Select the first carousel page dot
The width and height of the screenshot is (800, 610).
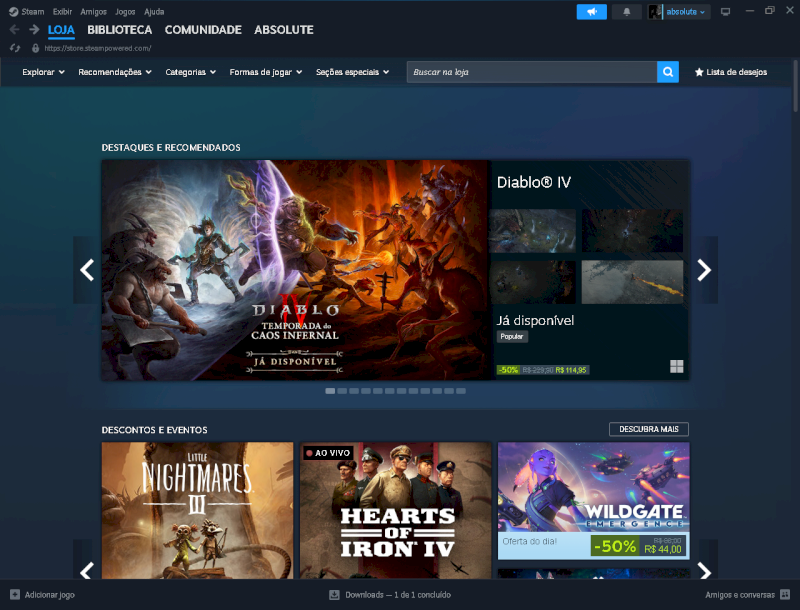330,391
